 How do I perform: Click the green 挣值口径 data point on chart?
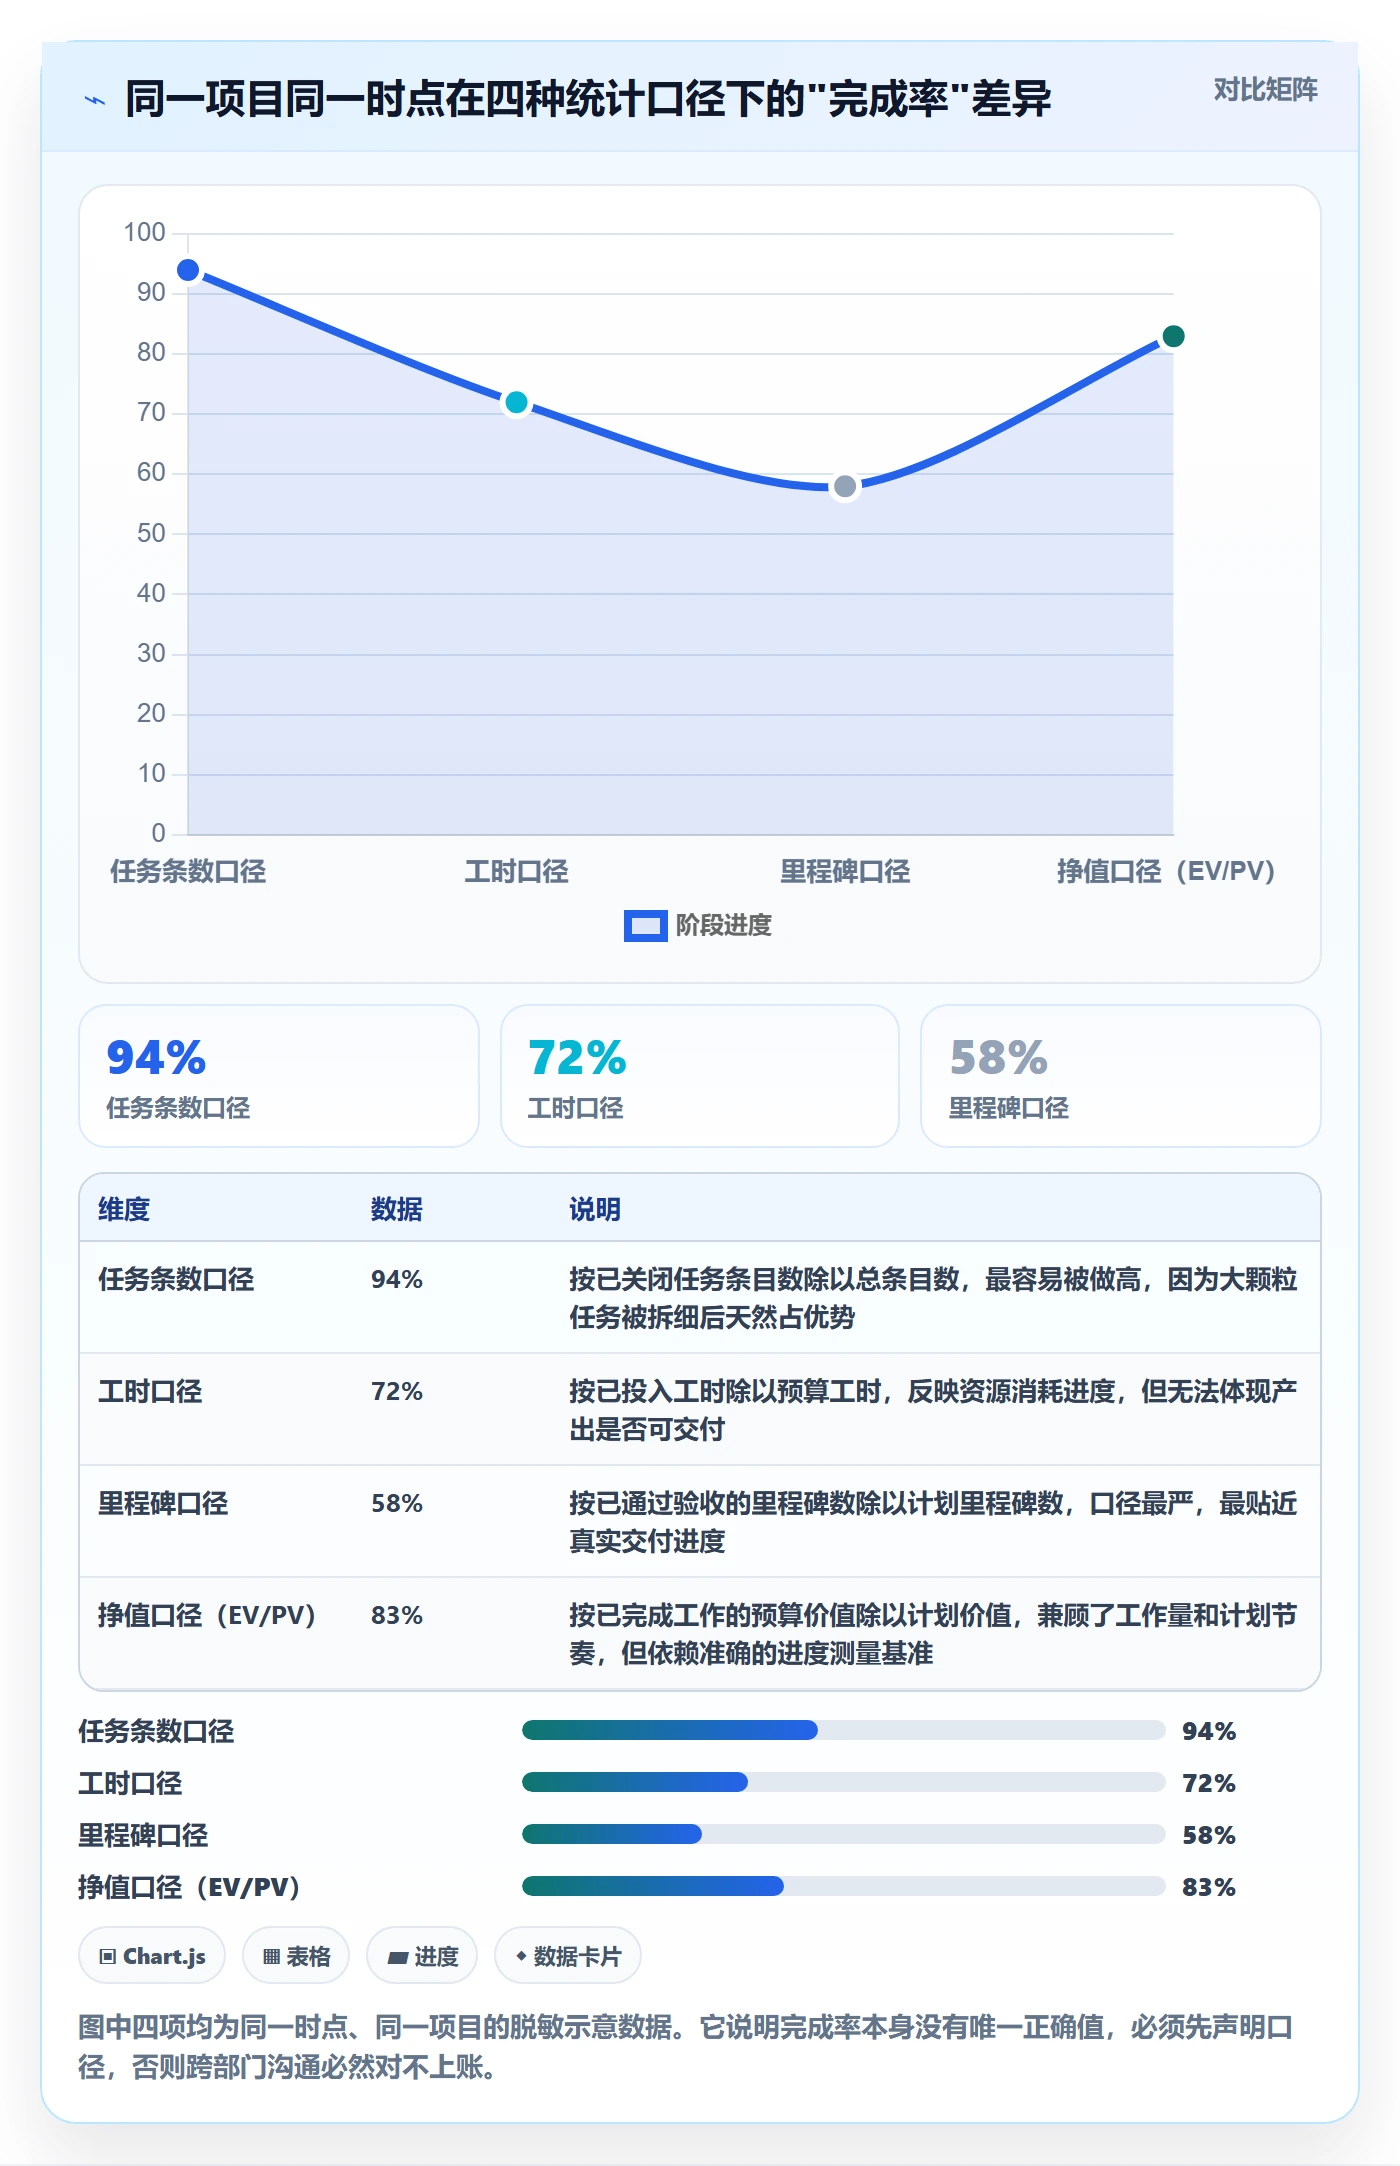click(1173, 336)
